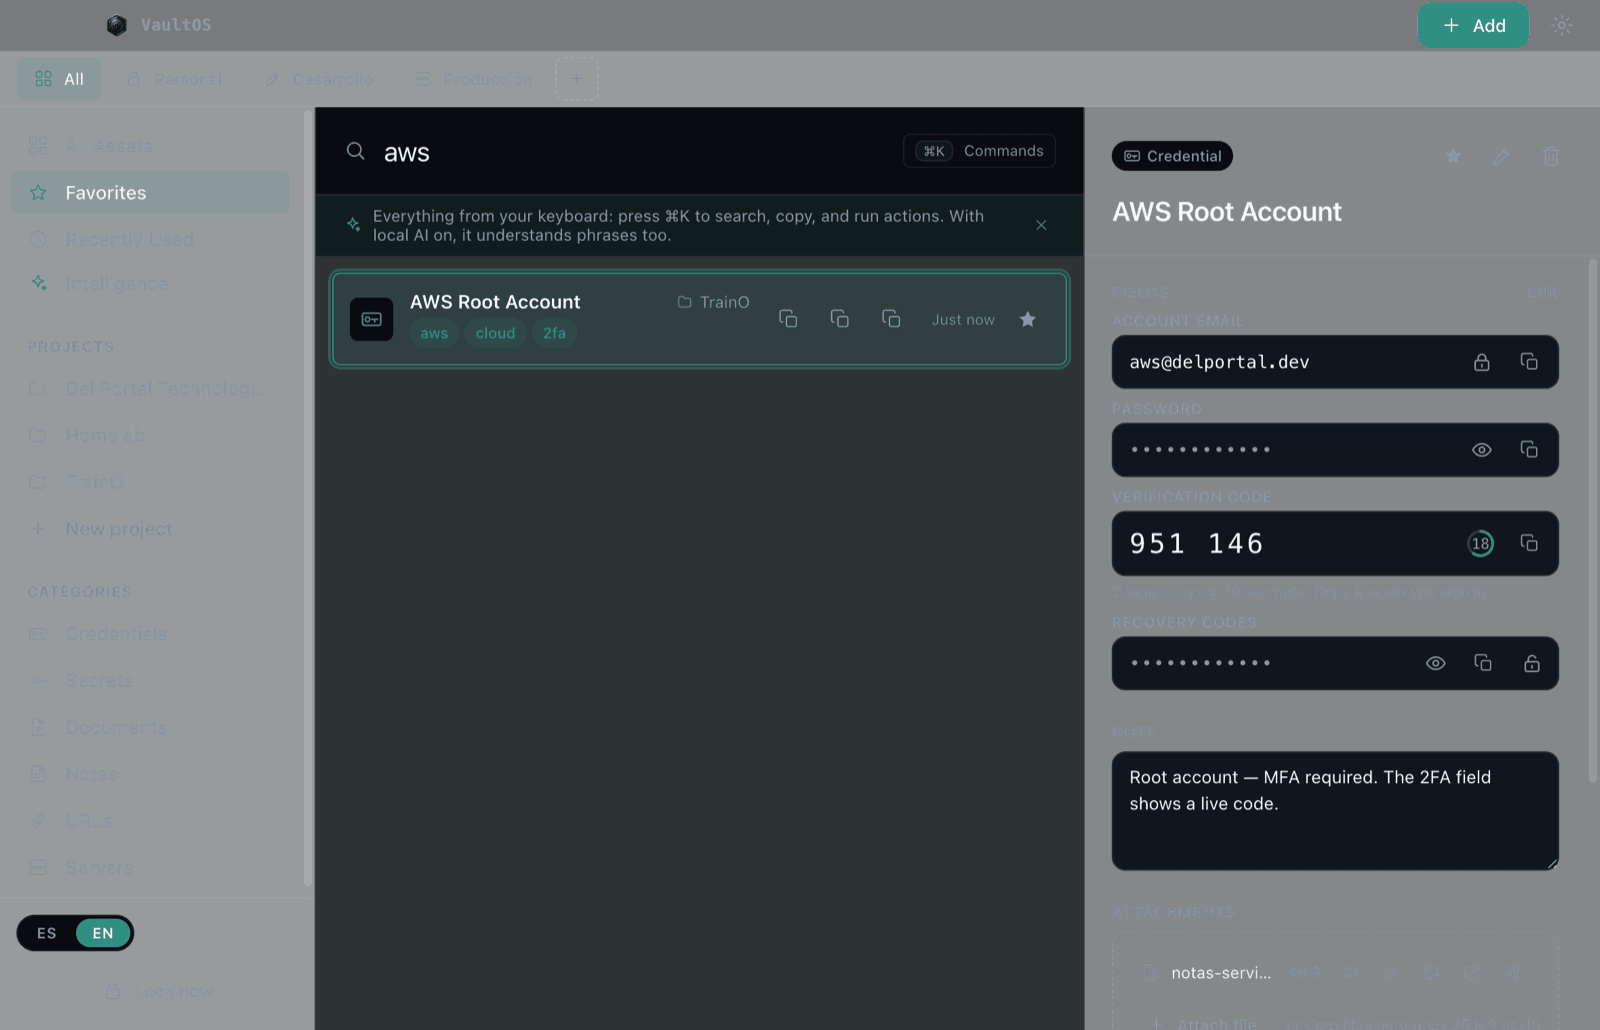Click the star icon in detail panel header
Screen dimensions: 1600x1030
click(1453, 156)
